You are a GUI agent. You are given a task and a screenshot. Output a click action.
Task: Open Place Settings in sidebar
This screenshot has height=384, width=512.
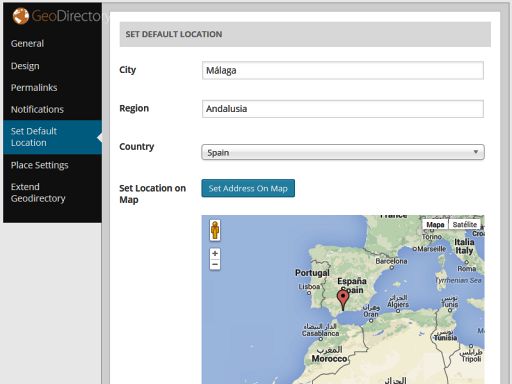[x=39, y=165]
